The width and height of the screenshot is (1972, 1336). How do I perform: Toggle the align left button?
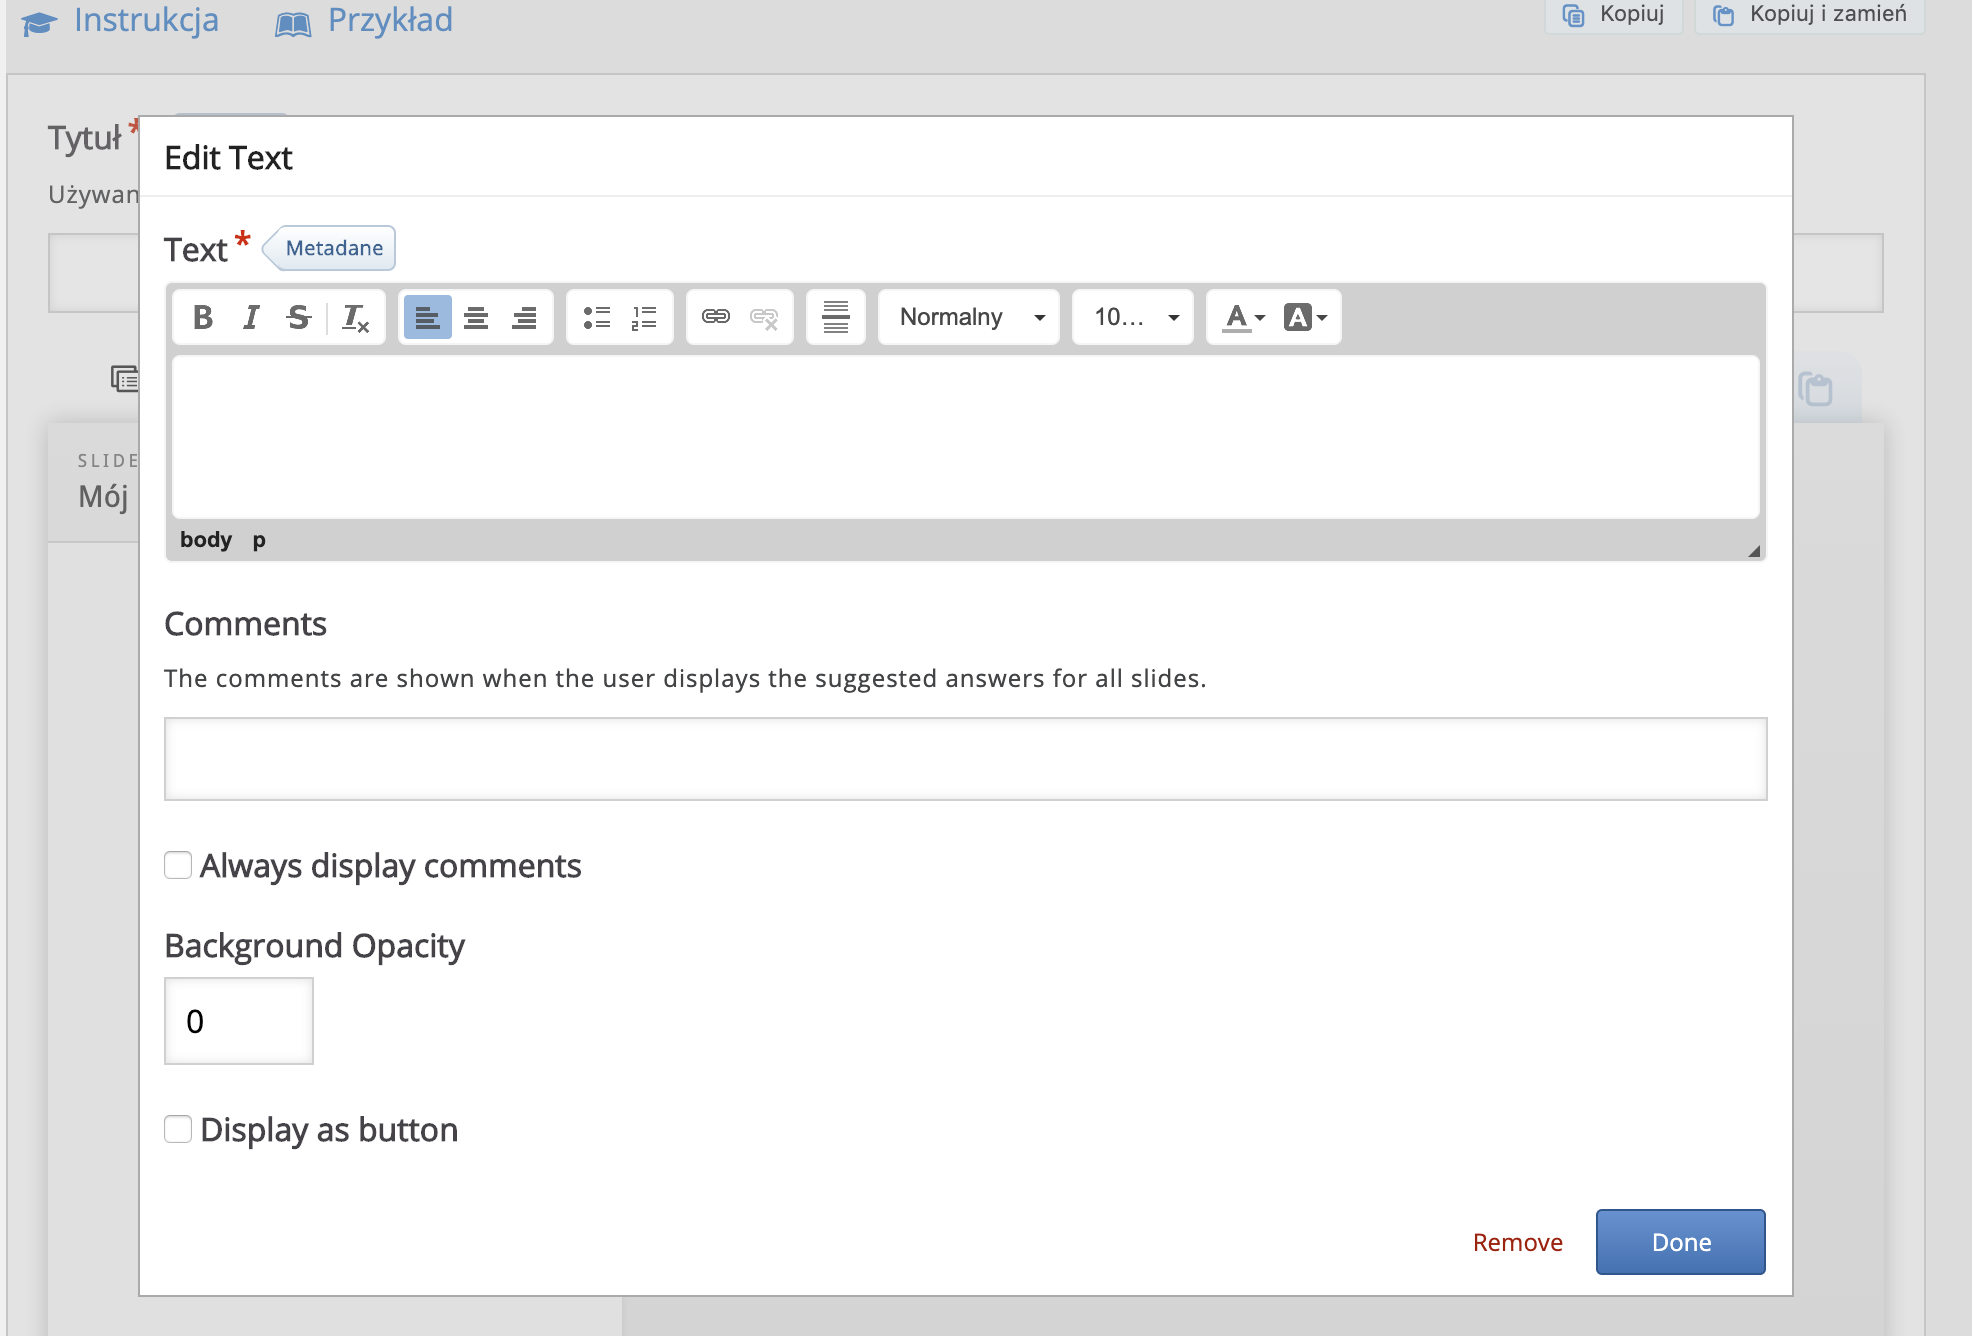point(428,317)
